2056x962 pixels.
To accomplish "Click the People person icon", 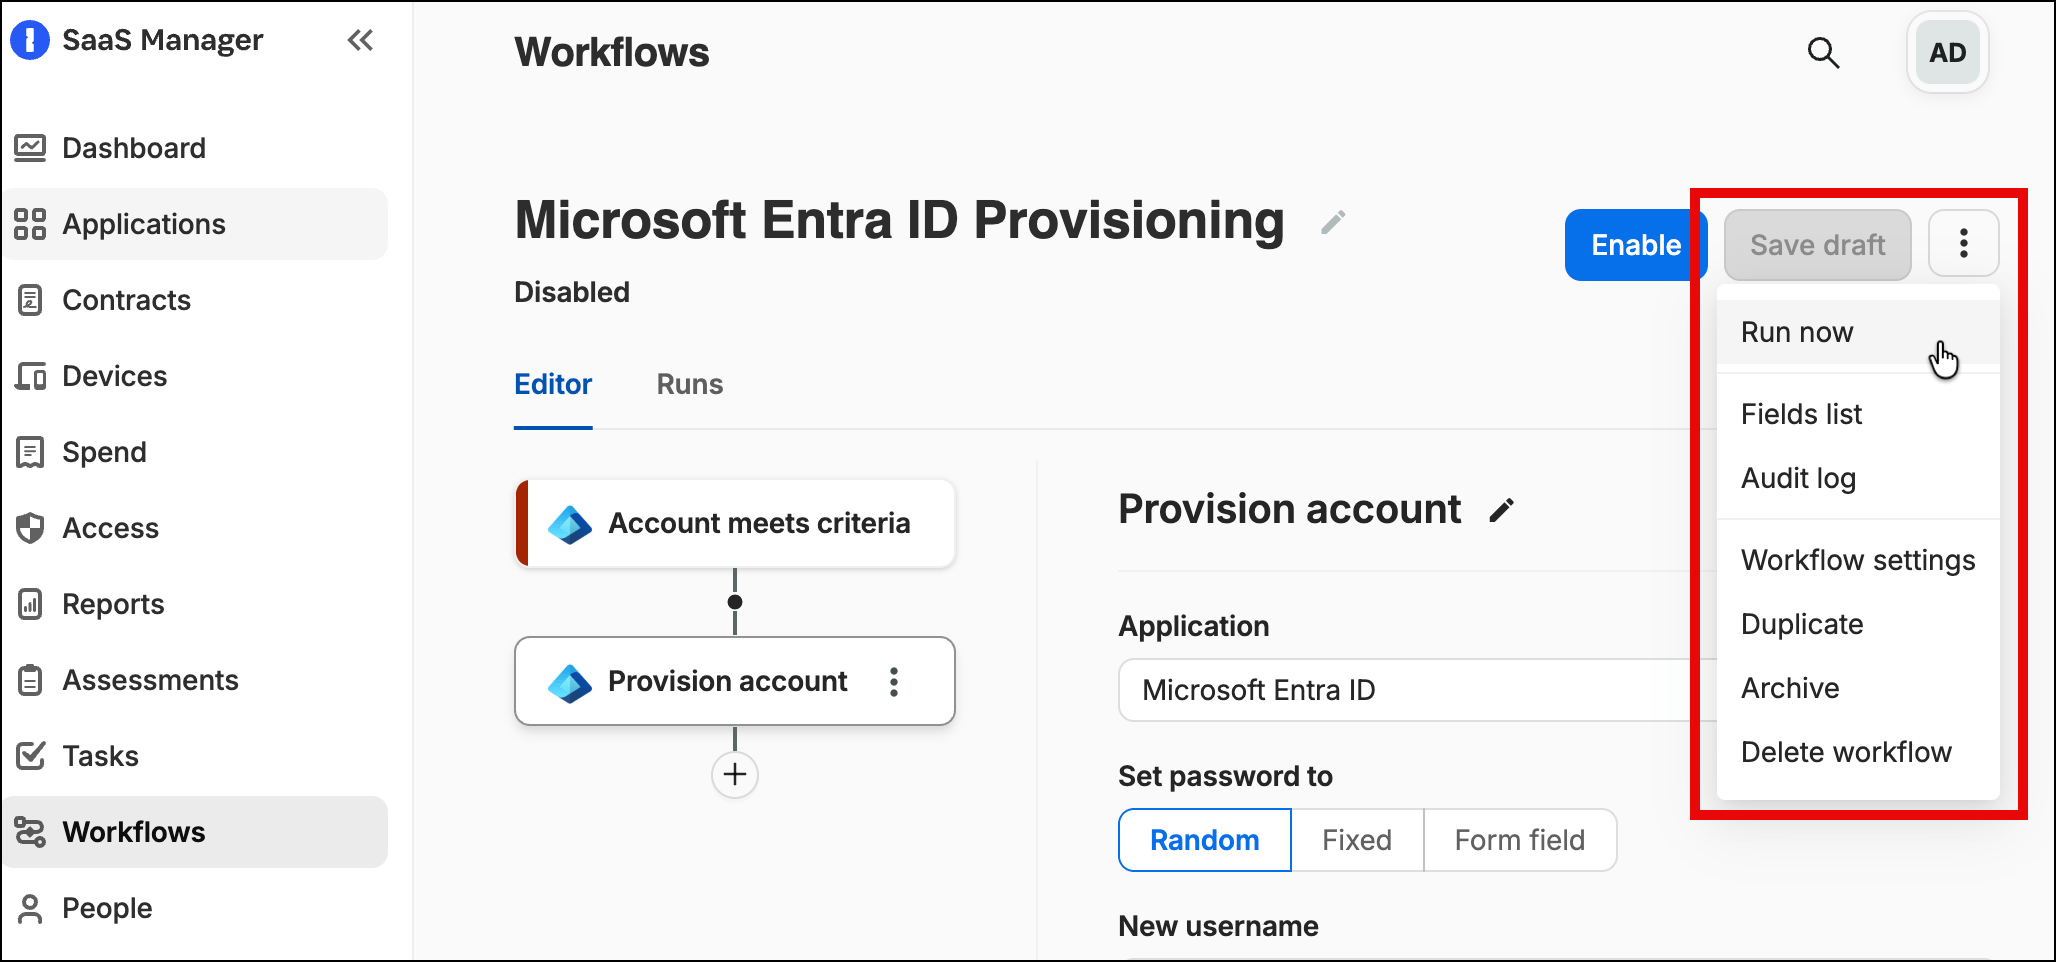I will (30, 908).
